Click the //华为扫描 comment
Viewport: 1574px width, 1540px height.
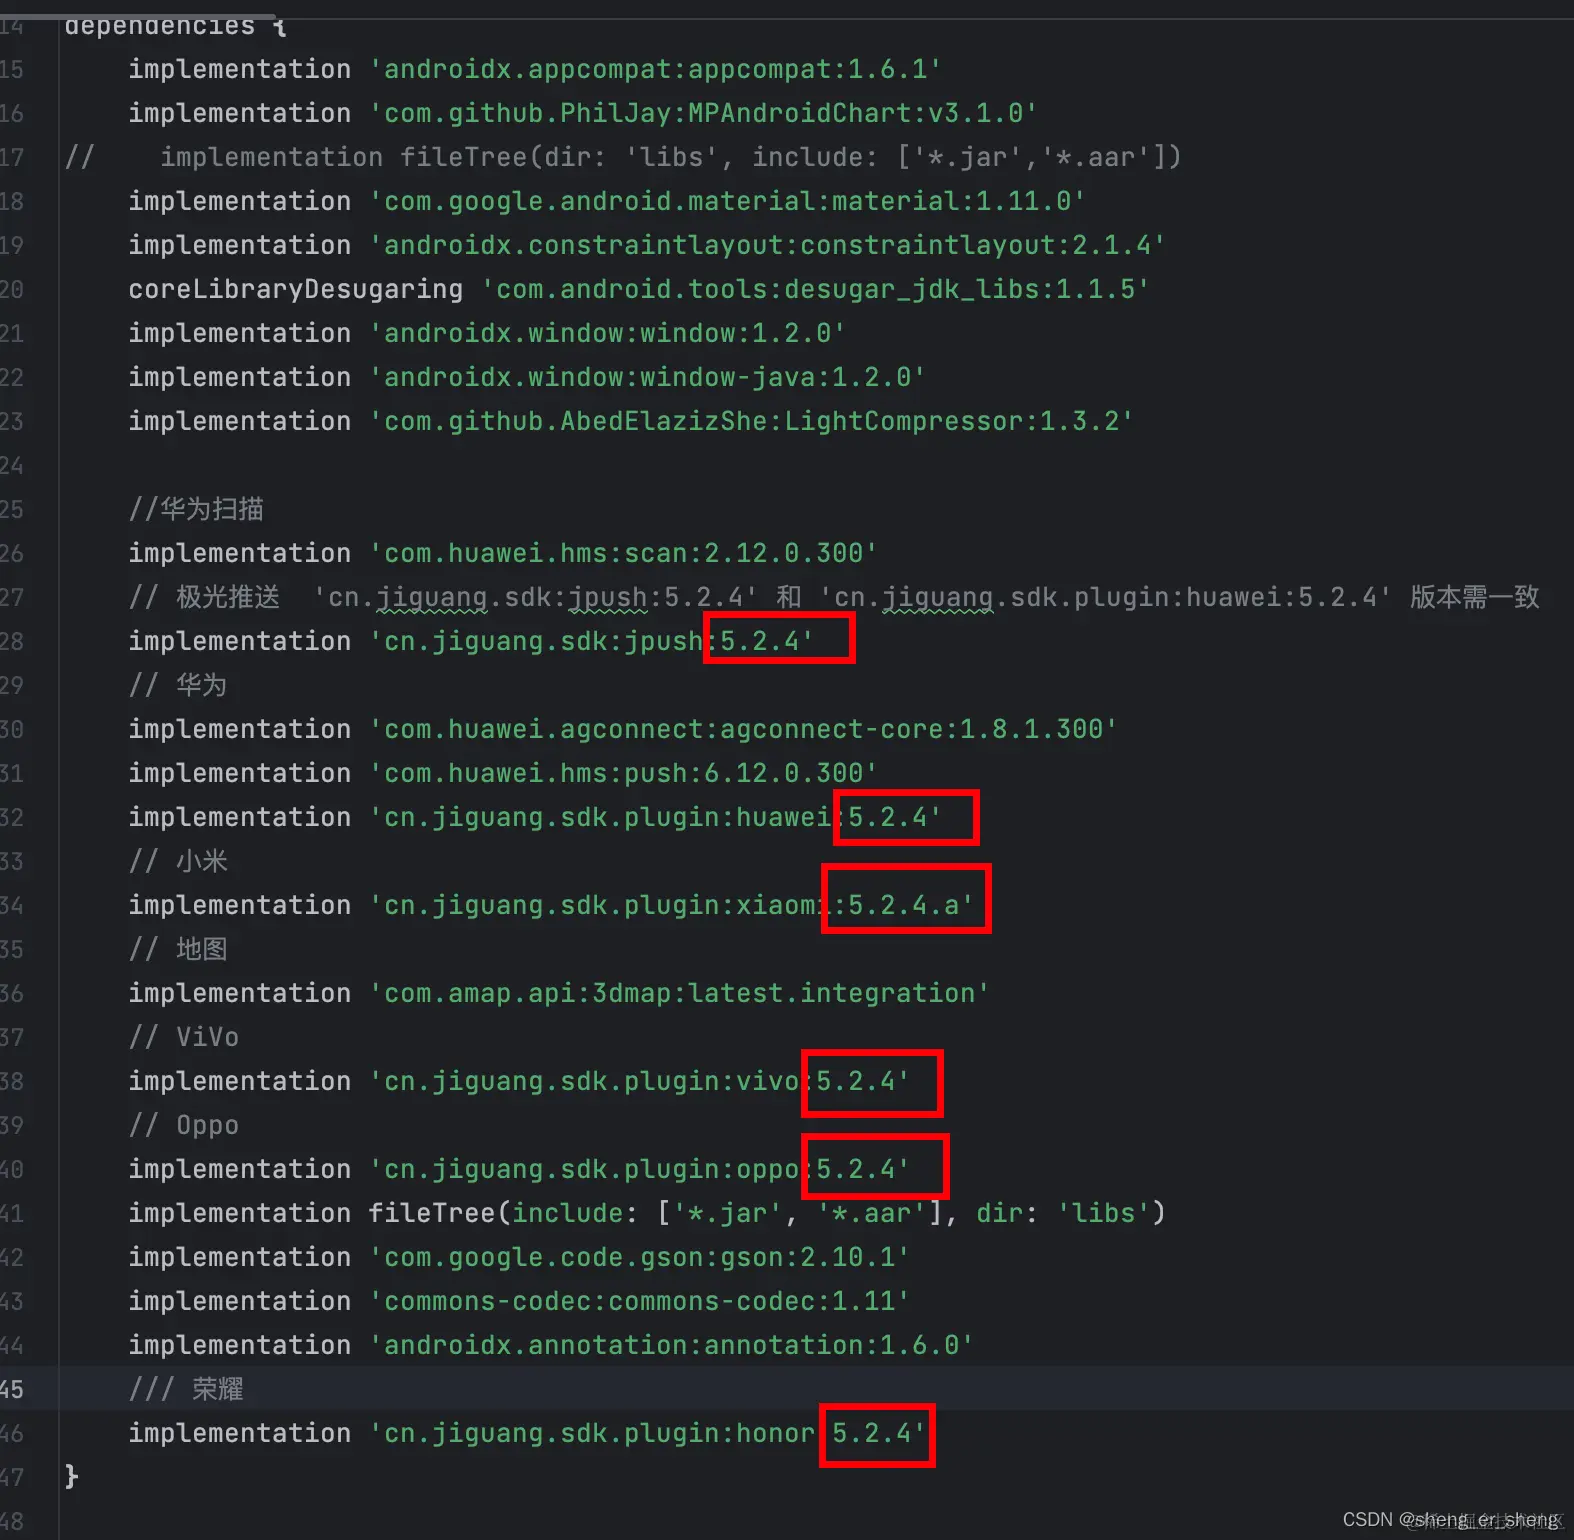click(x=196, y=509)
